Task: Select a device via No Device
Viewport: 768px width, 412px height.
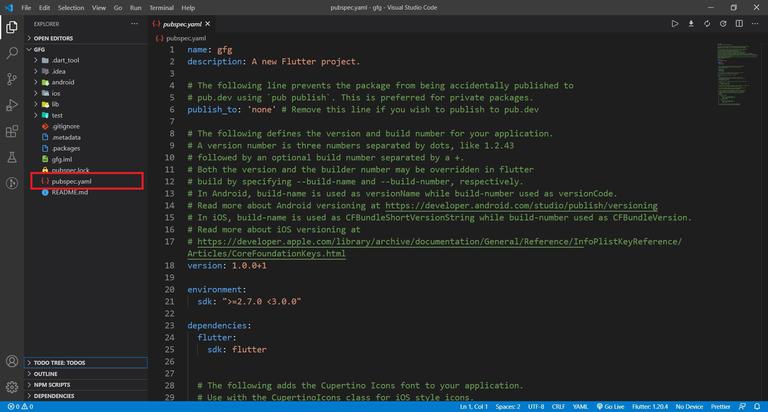Action: 689,407
